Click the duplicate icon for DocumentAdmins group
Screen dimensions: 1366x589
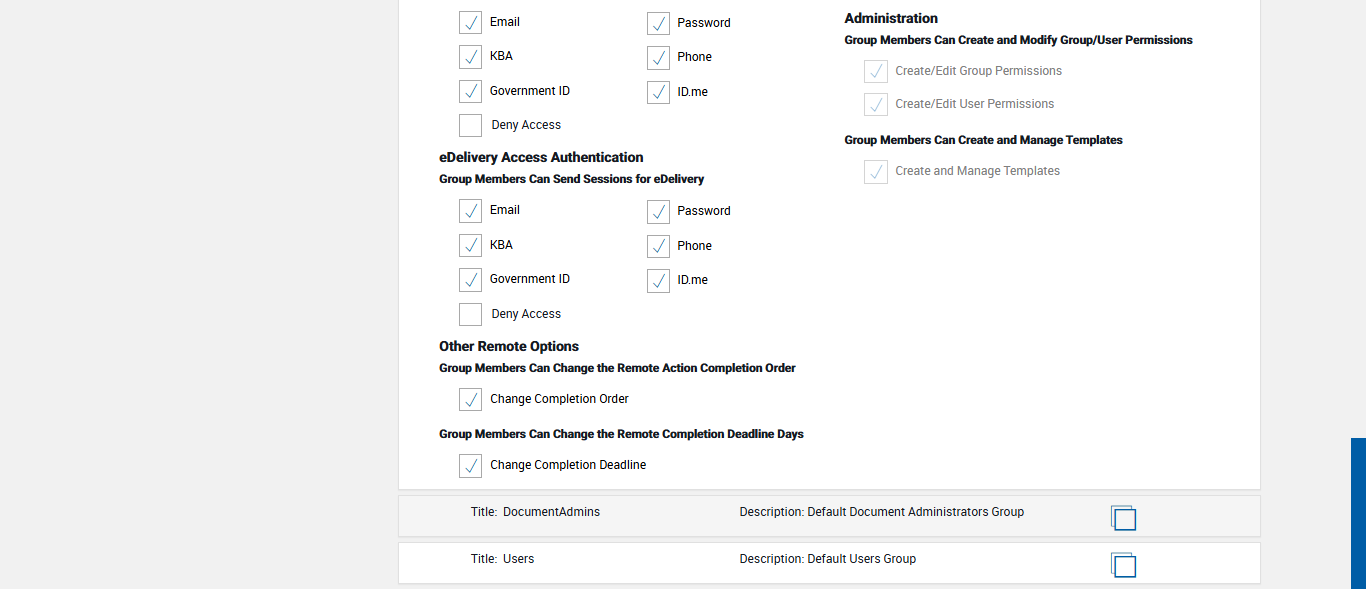[x=1123, y=517]
